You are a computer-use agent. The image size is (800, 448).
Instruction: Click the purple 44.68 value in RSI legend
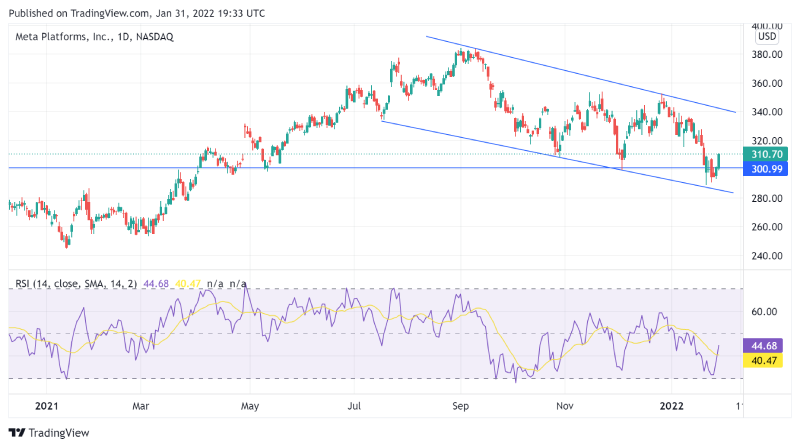point(156,283)
